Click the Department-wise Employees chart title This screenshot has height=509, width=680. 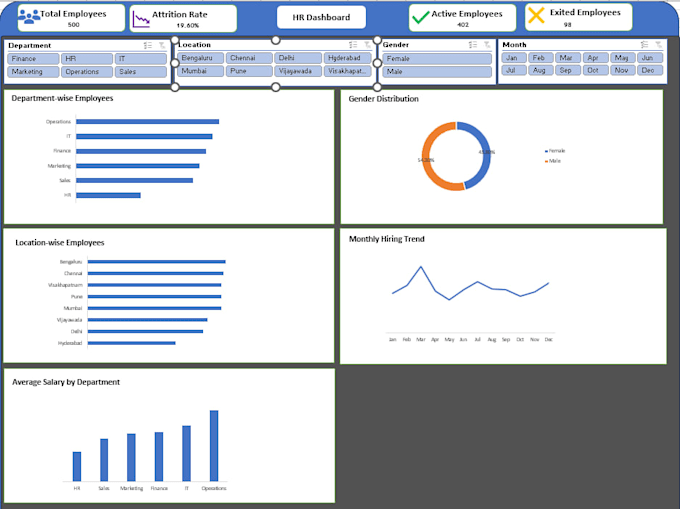pos(62,98)
